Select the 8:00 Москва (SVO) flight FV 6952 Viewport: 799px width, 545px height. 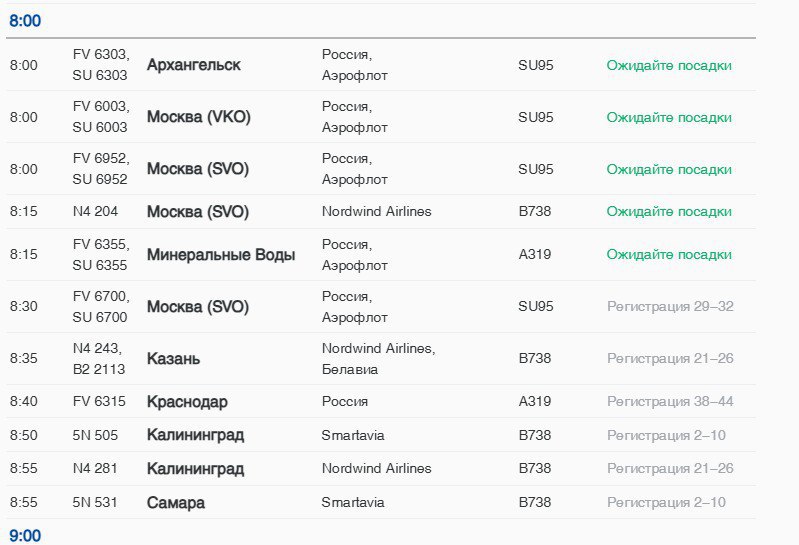[198, 169]
